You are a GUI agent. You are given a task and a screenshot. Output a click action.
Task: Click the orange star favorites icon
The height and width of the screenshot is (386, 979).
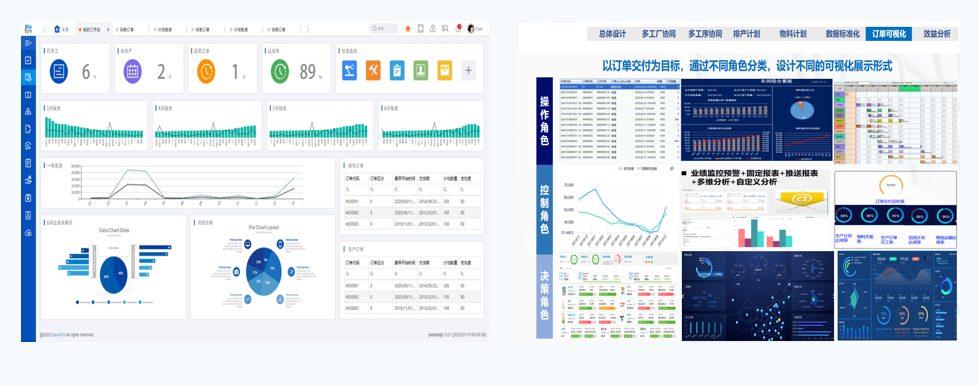pyautogui.click(x=408, y=29)
